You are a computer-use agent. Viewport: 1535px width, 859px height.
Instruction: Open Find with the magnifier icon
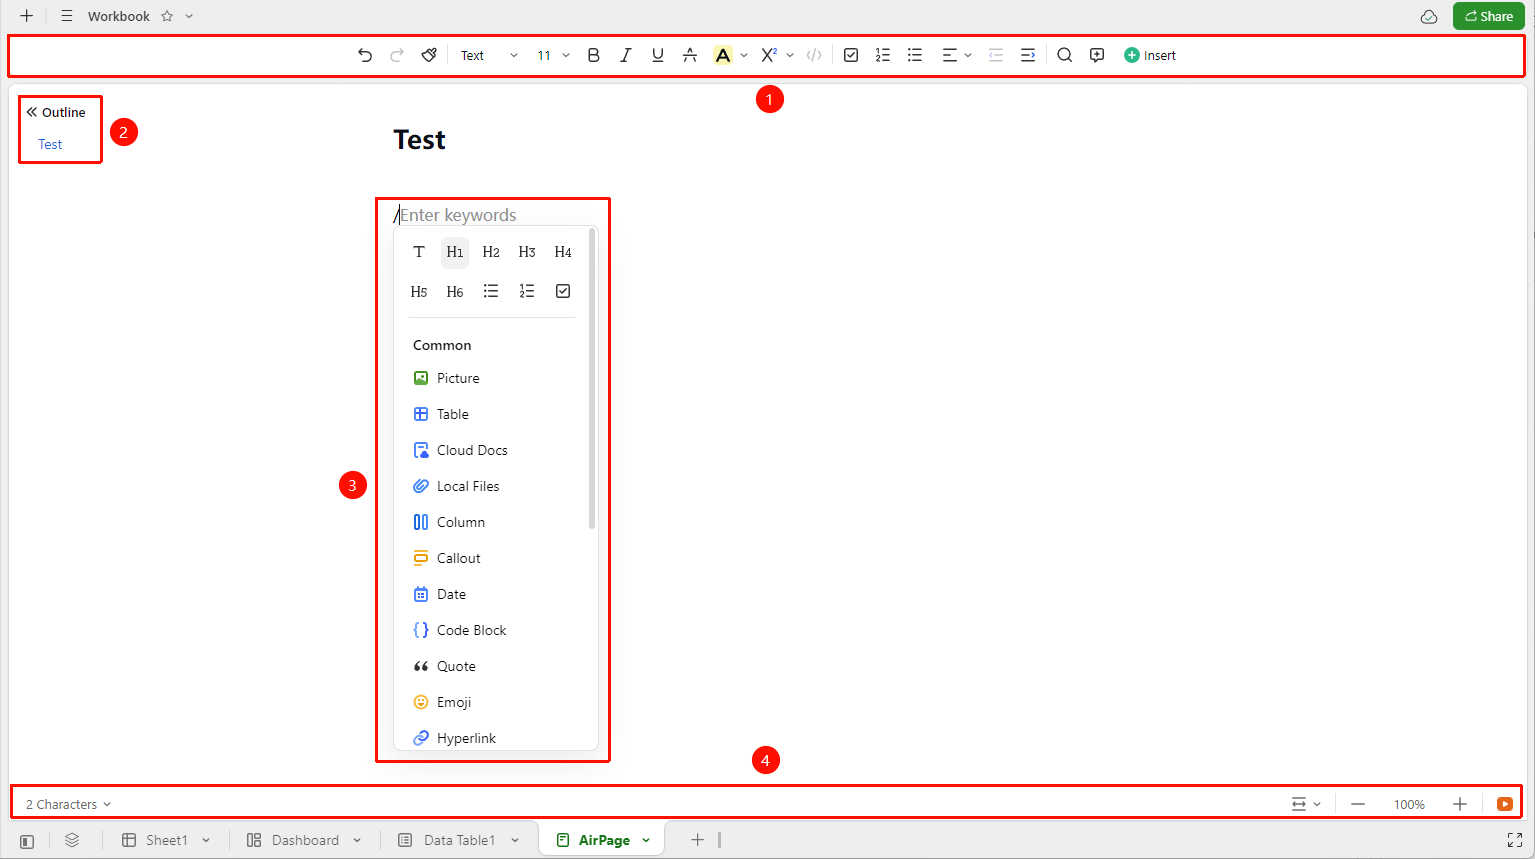pos(1065,55)
